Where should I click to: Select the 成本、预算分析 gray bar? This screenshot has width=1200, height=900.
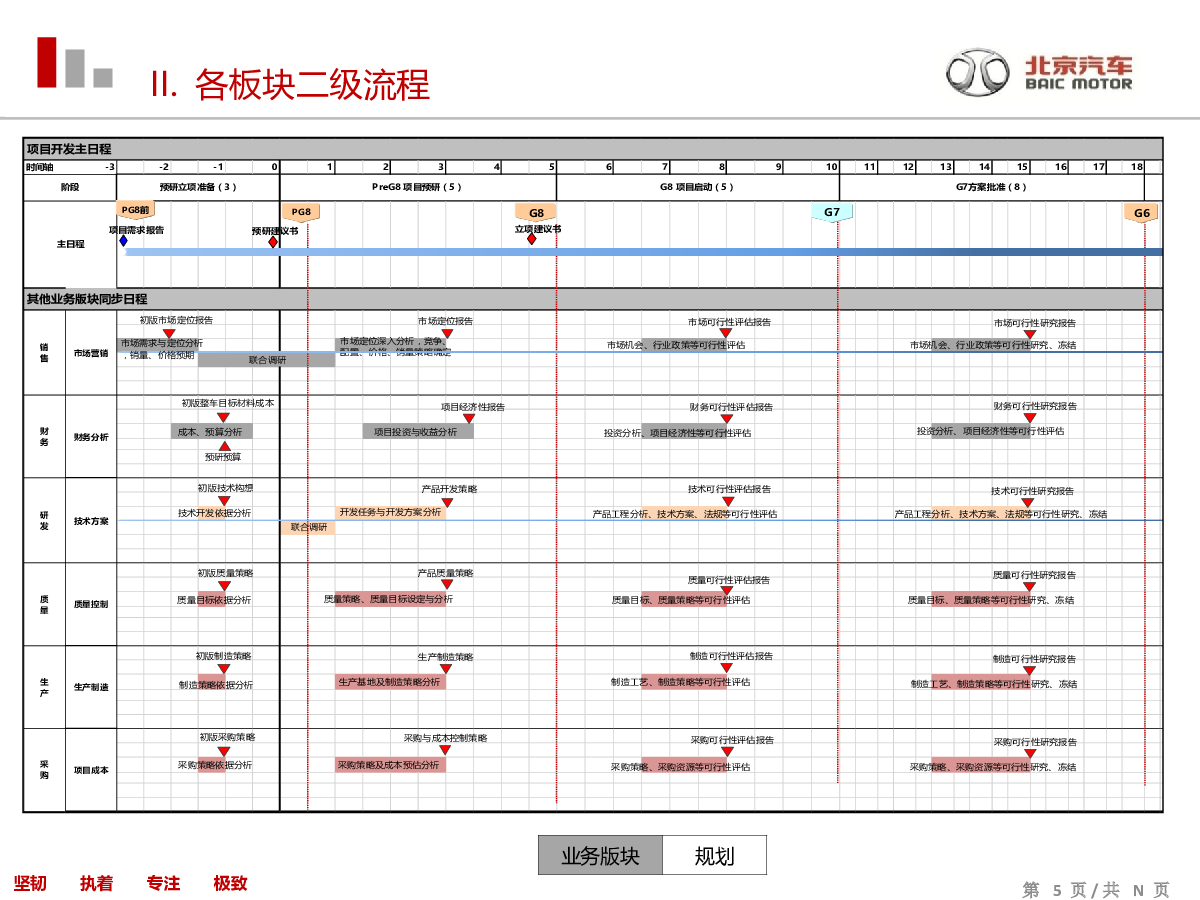(x=211, y=432)
